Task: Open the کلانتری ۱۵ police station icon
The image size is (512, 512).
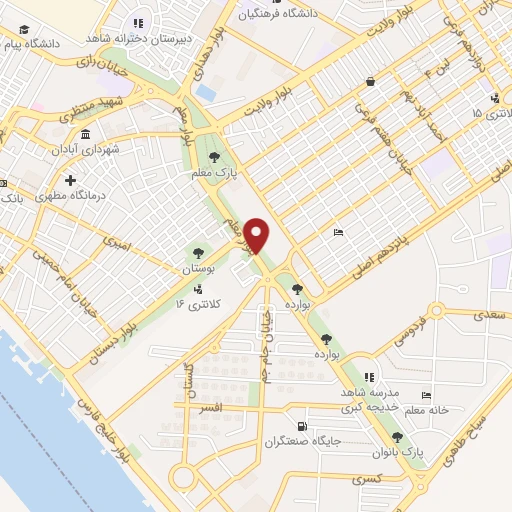Action: (495, 98)
